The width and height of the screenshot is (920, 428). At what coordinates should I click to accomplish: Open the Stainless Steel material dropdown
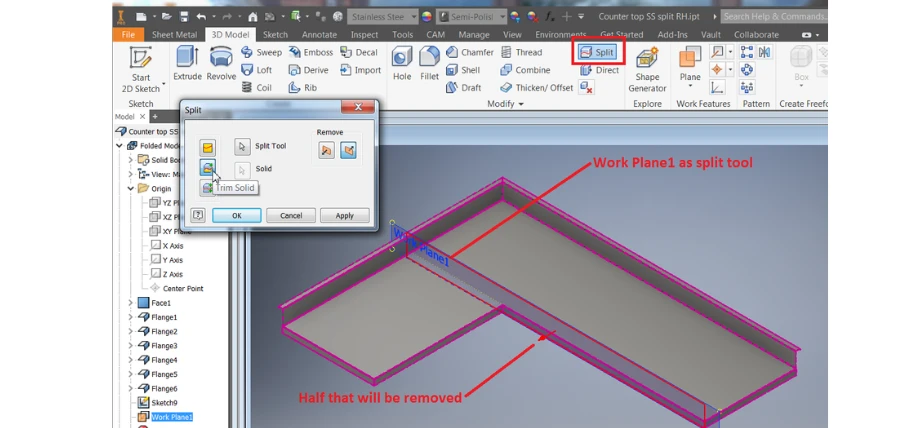tap(383, 16)
